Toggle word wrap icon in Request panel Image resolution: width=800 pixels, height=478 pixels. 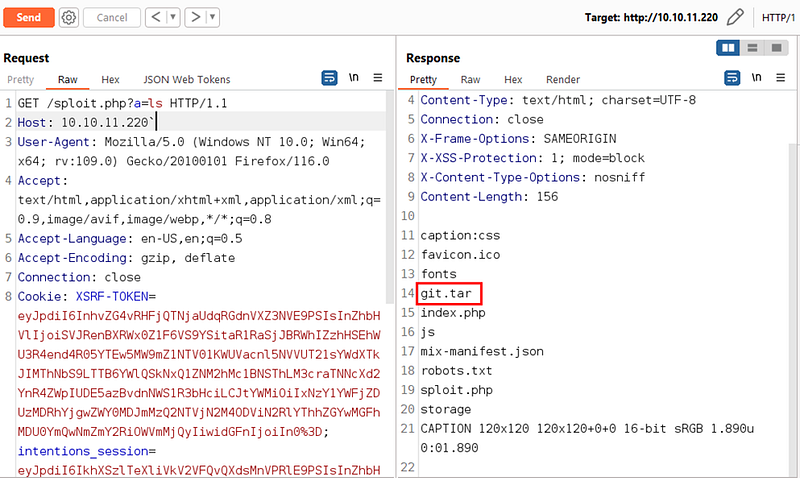point(329,78)
